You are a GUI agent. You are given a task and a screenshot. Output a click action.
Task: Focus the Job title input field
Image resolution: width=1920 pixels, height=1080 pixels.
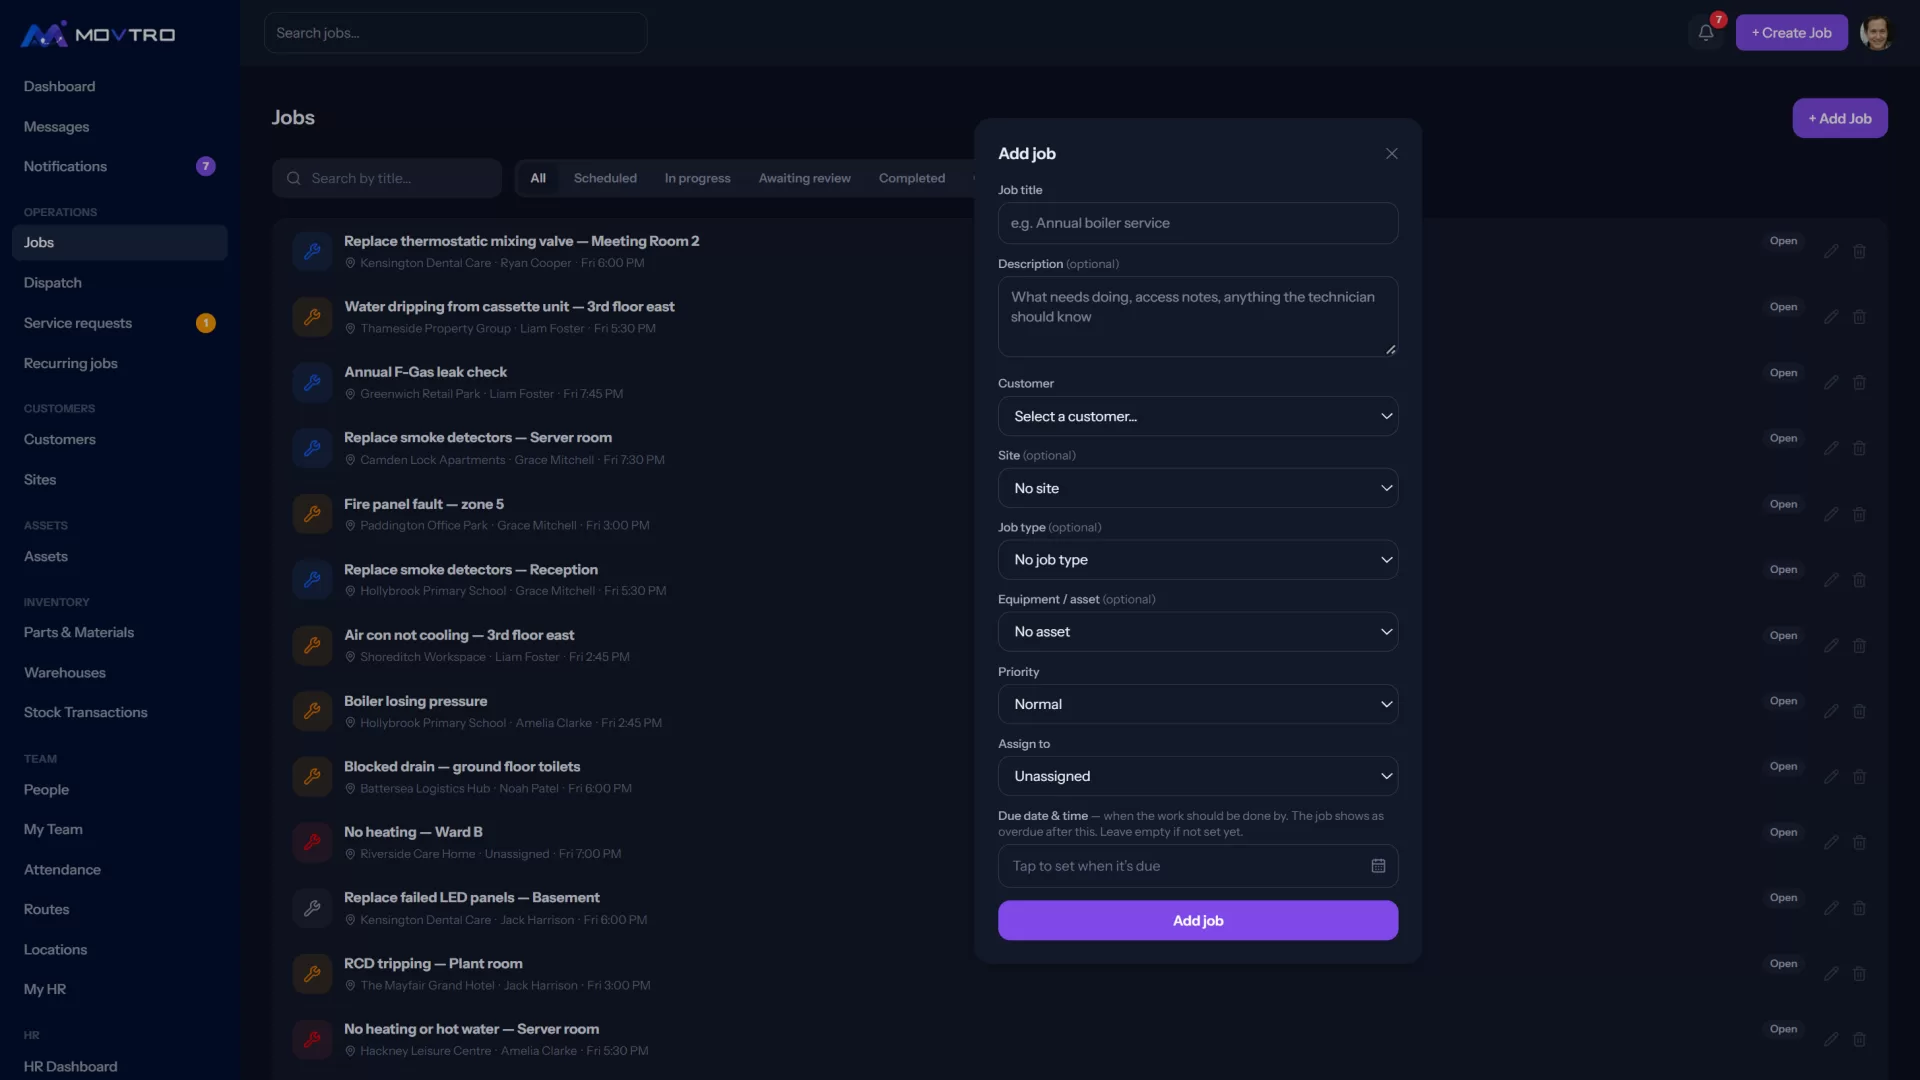(1198, 223)
